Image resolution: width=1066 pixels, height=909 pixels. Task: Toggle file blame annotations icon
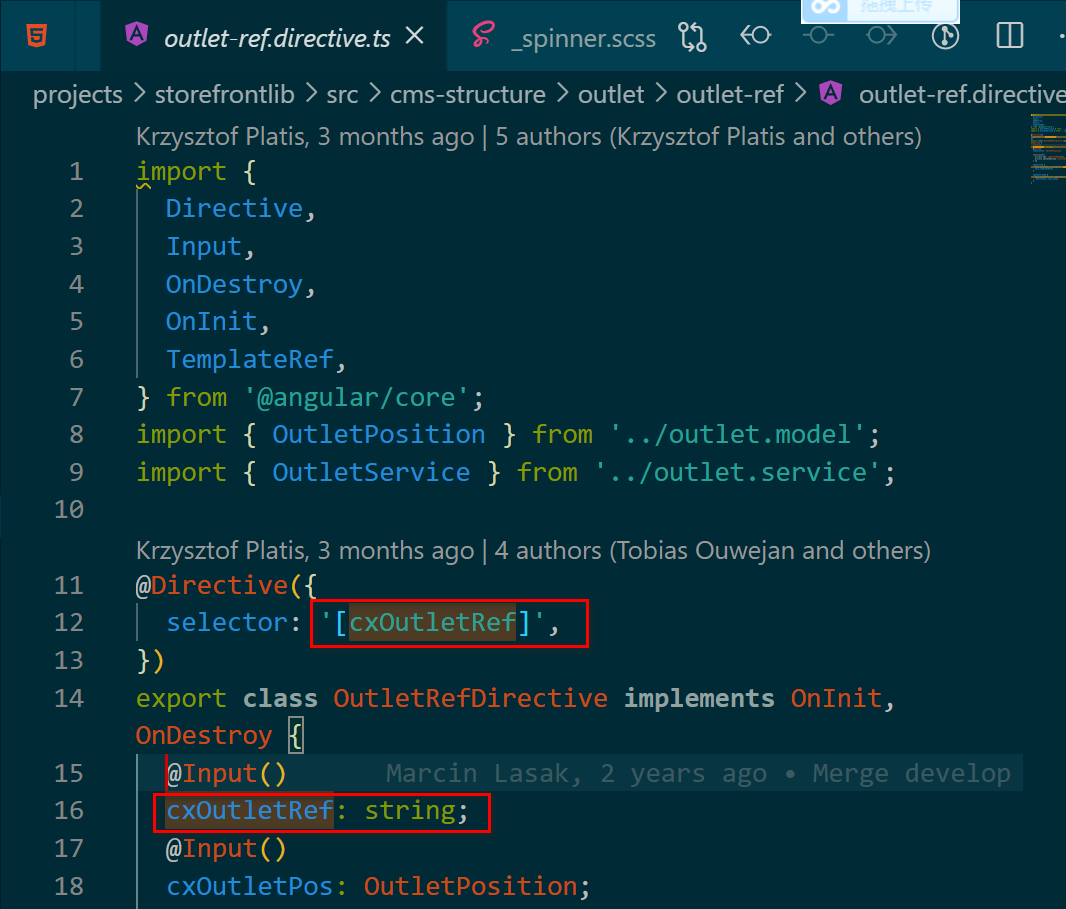pos(945,36)
